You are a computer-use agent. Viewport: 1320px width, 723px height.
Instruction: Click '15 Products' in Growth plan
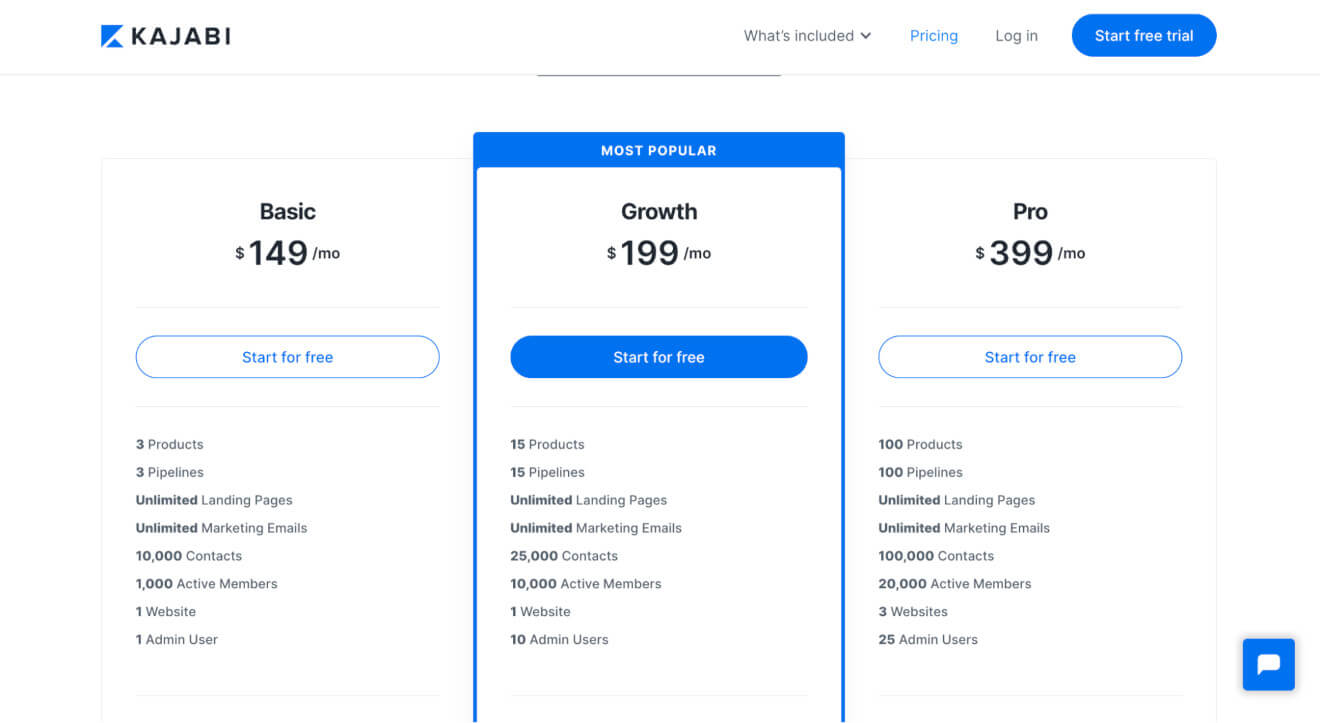547,444
